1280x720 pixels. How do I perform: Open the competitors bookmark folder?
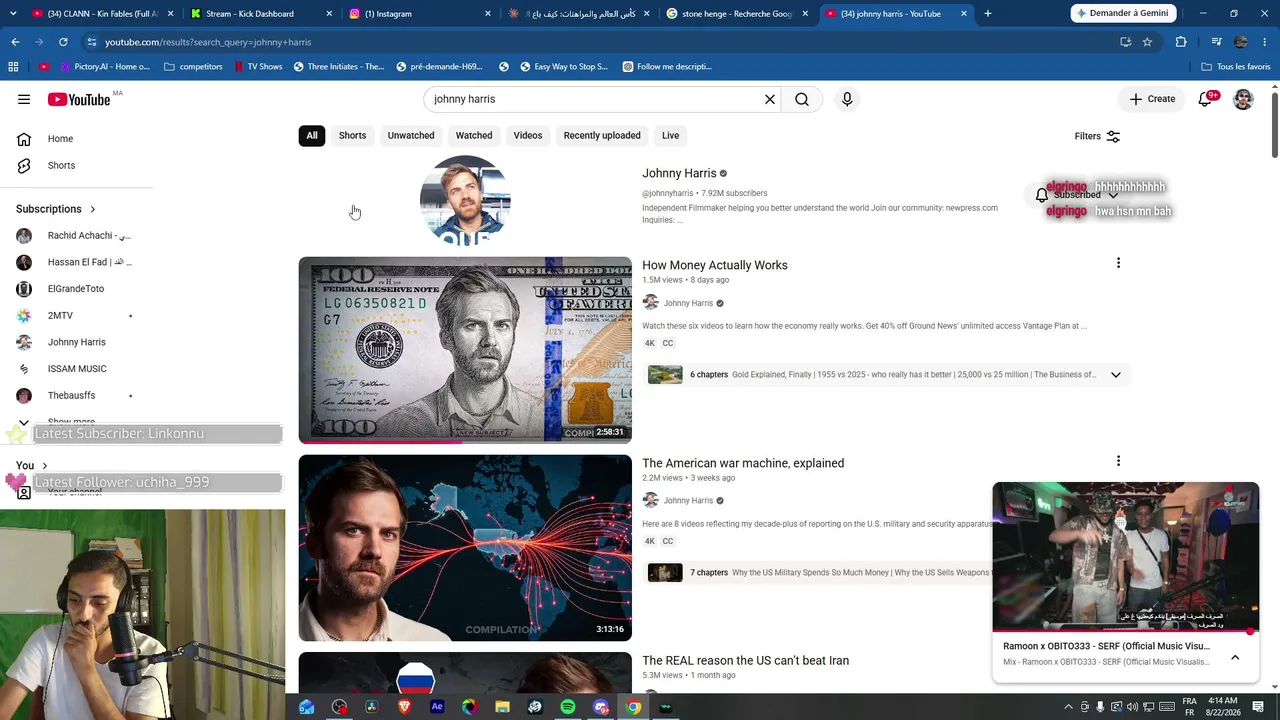(193, 67)
